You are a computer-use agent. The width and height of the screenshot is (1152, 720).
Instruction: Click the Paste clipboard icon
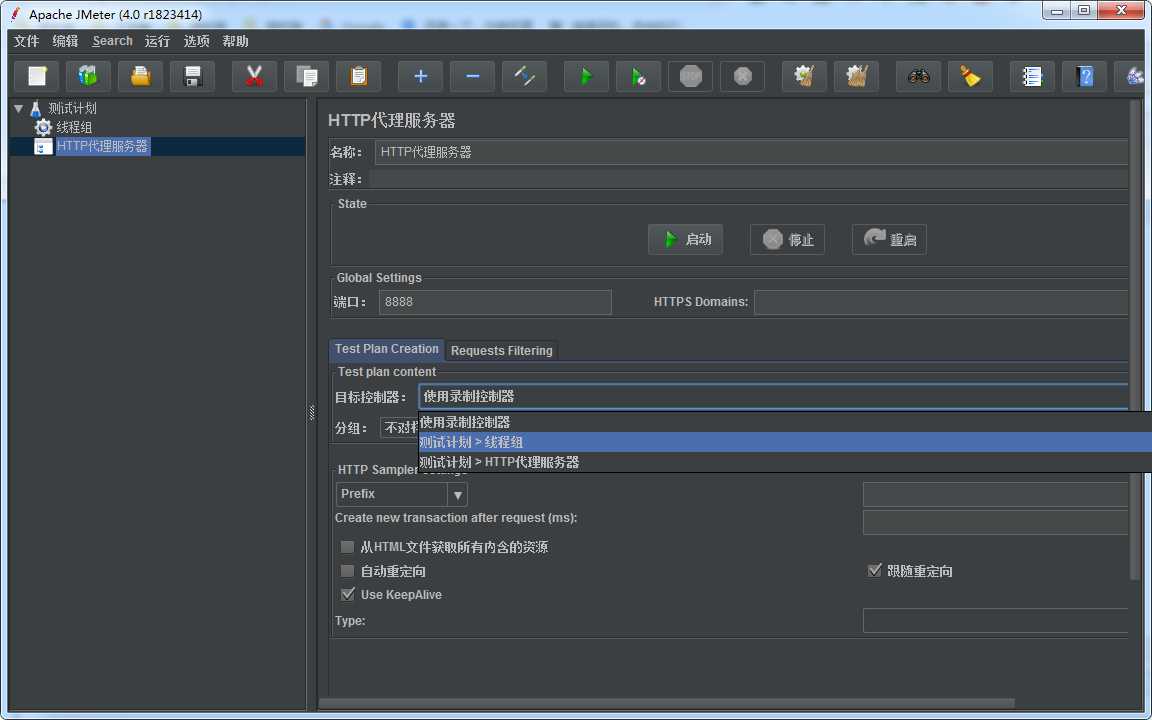click(x=359, y=76)
